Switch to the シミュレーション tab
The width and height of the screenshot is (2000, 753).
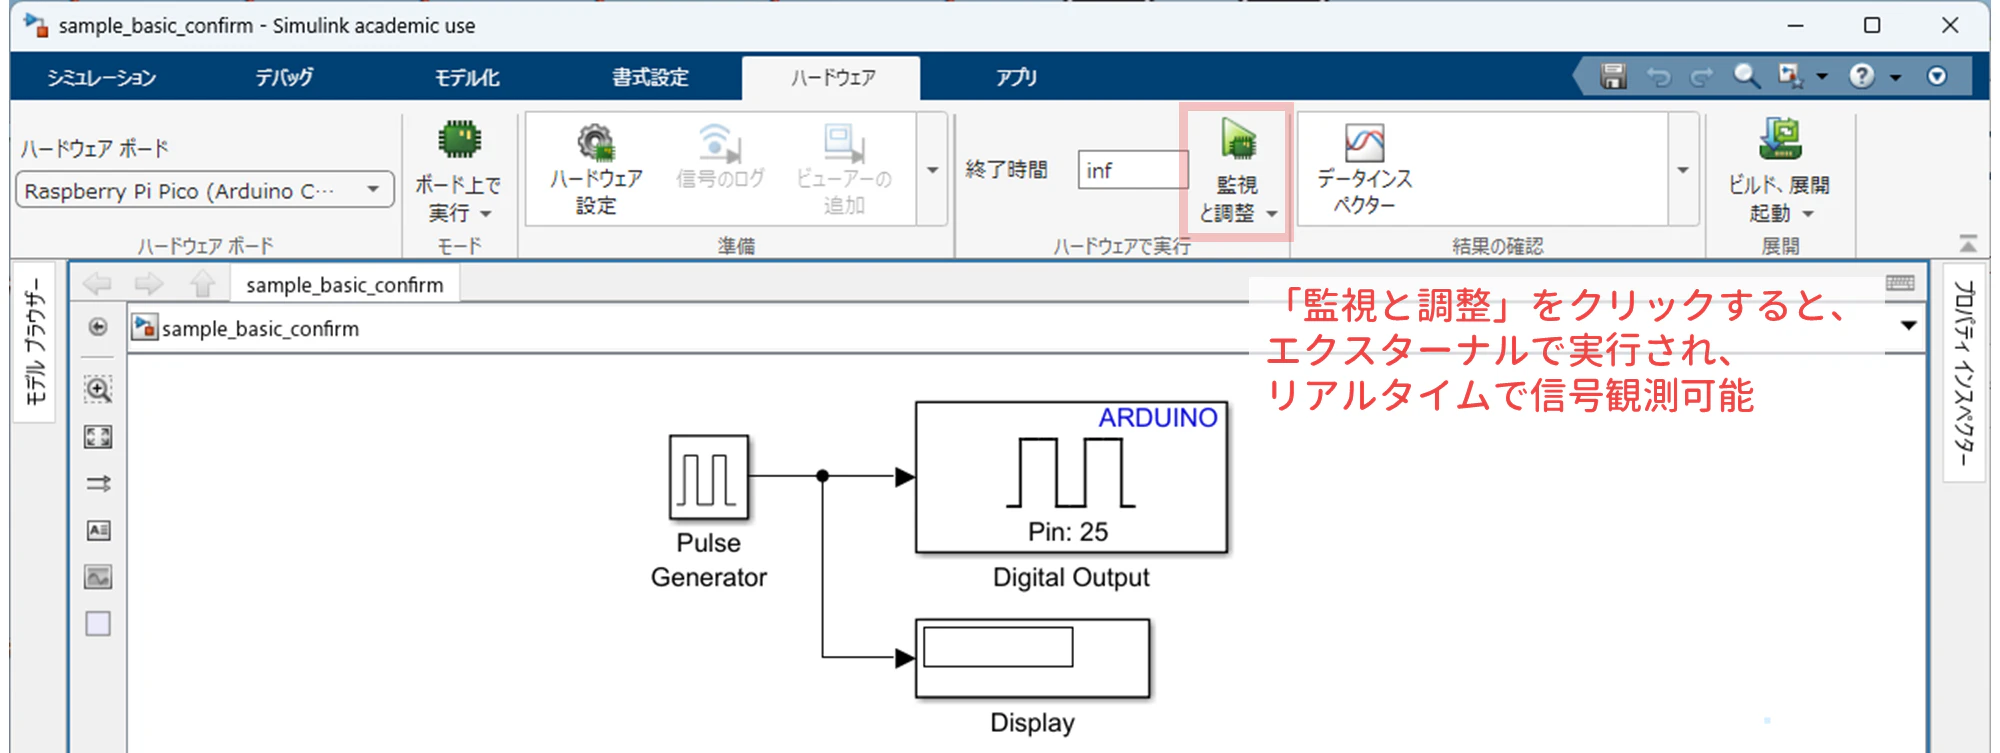[x=102, y=78]
